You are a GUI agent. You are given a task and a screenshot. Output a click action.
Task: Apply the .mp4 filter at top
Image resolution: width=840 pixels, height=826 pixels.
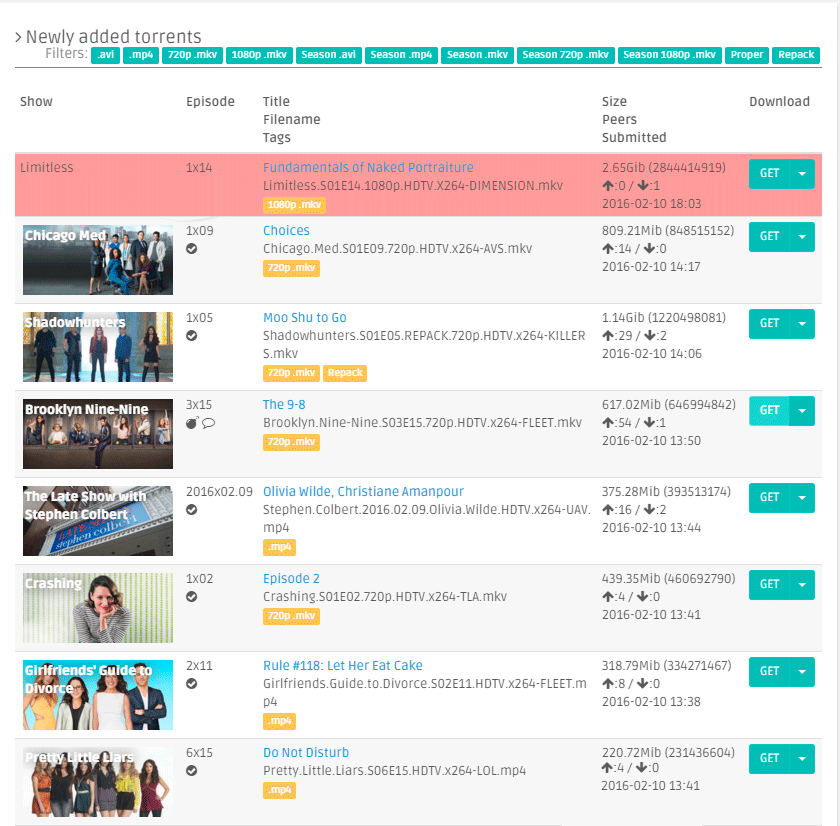pyautogui.click(x=141, y=55)
